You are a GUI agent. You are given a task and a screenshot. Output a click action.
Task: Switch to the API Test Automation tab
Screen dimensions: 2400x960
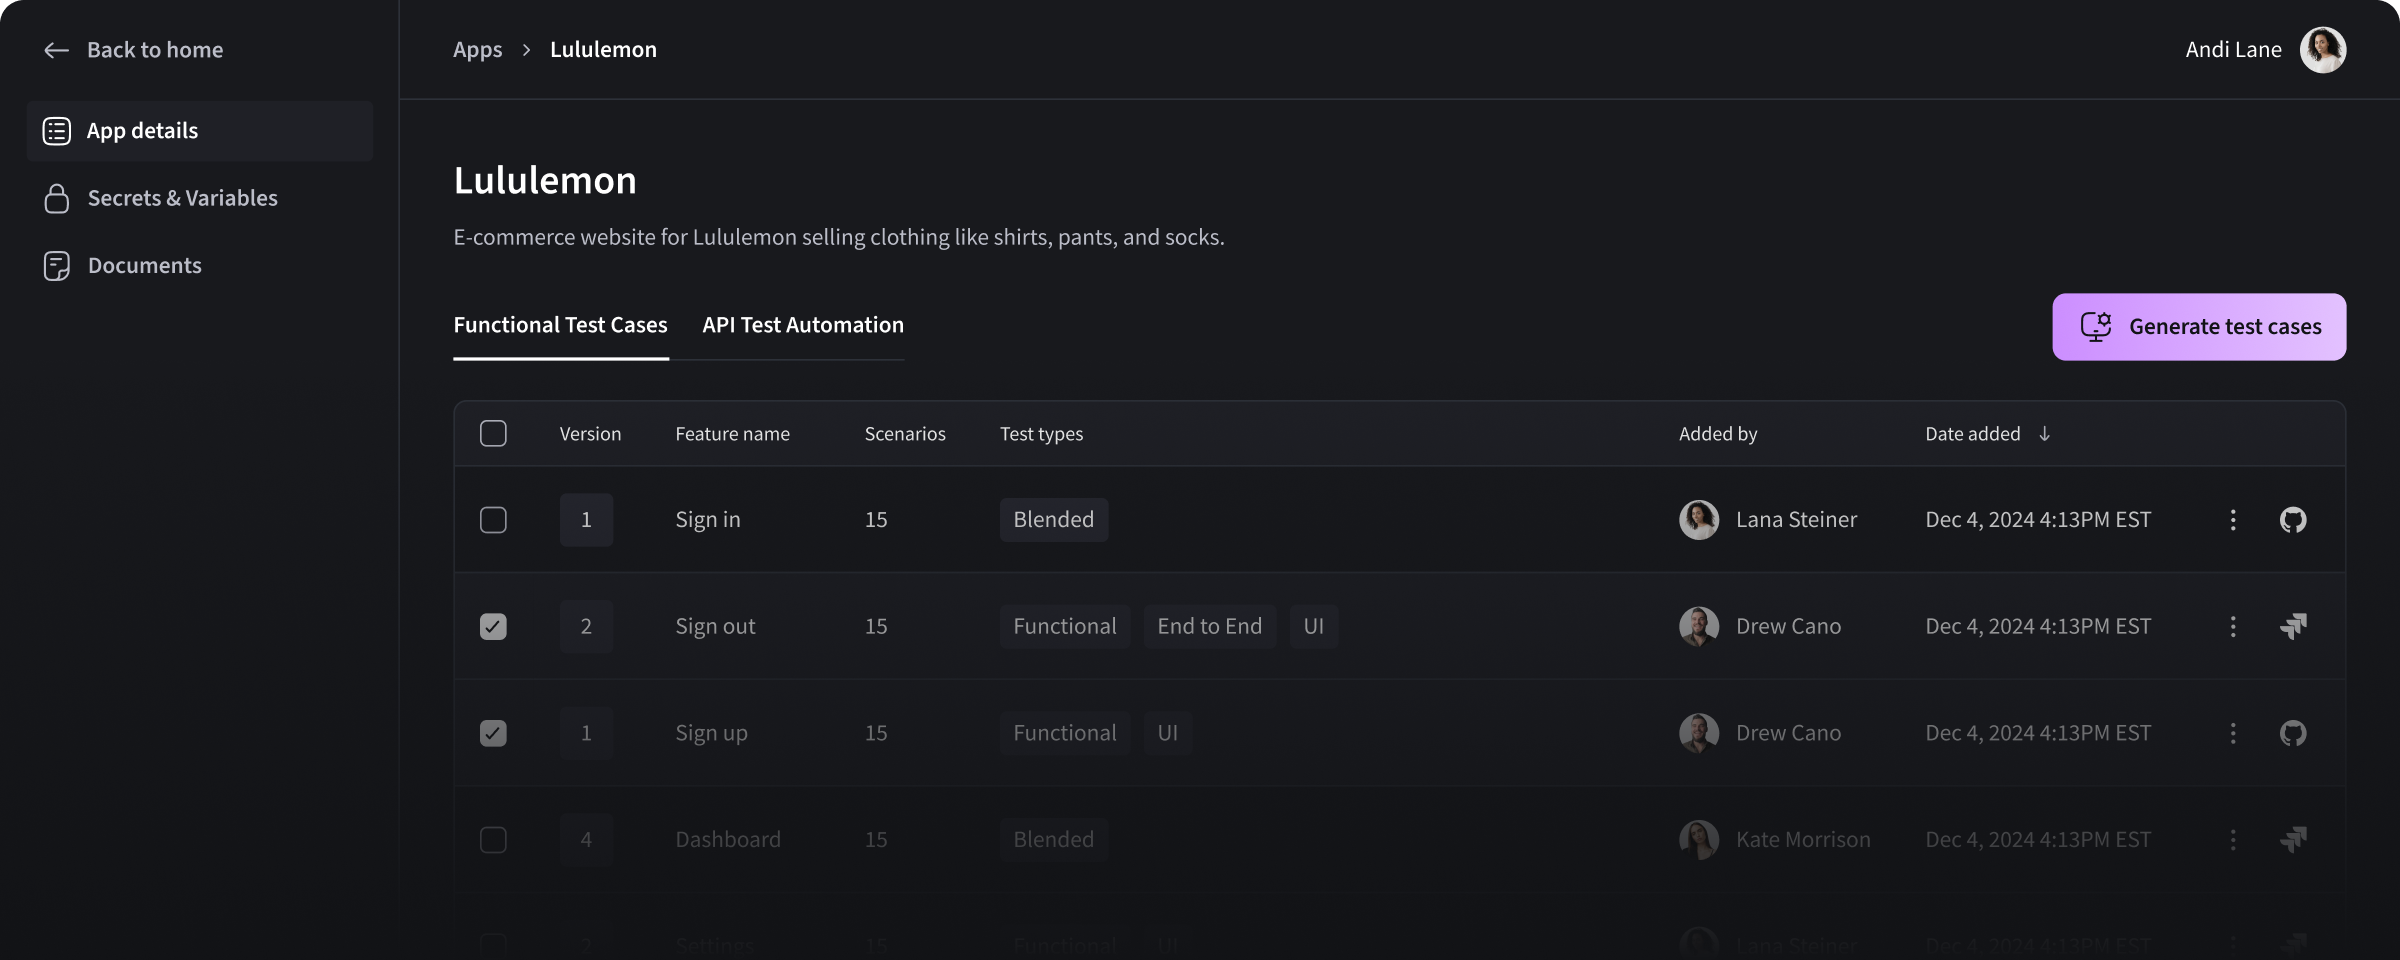(802, 325)
